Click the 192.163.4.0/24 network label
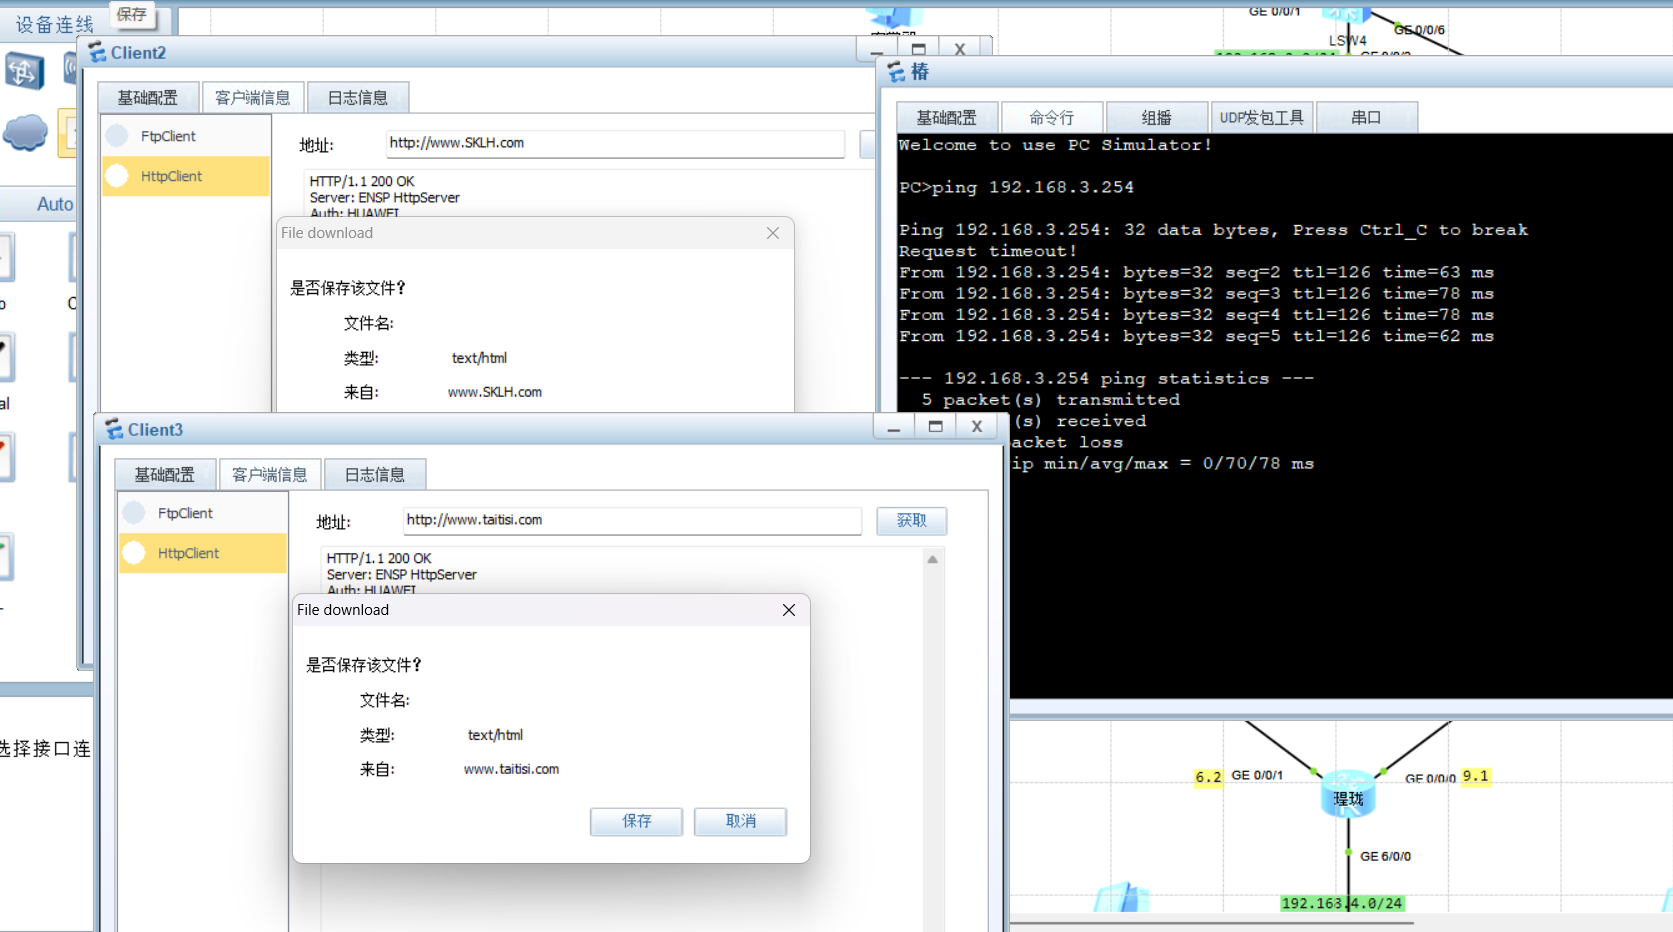Screen dimensions: 1673x932 [x=1343, y=903]
